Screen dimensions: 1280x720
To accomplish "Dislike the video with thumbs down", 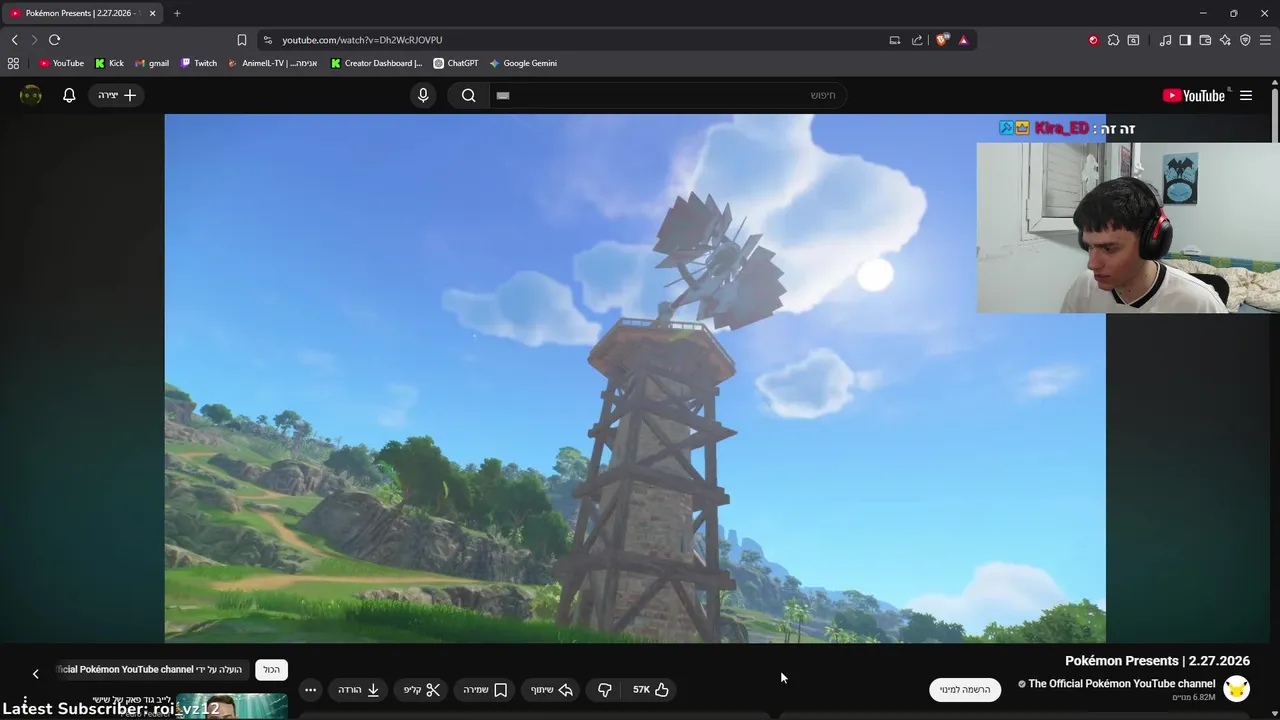I will point(604,690).
